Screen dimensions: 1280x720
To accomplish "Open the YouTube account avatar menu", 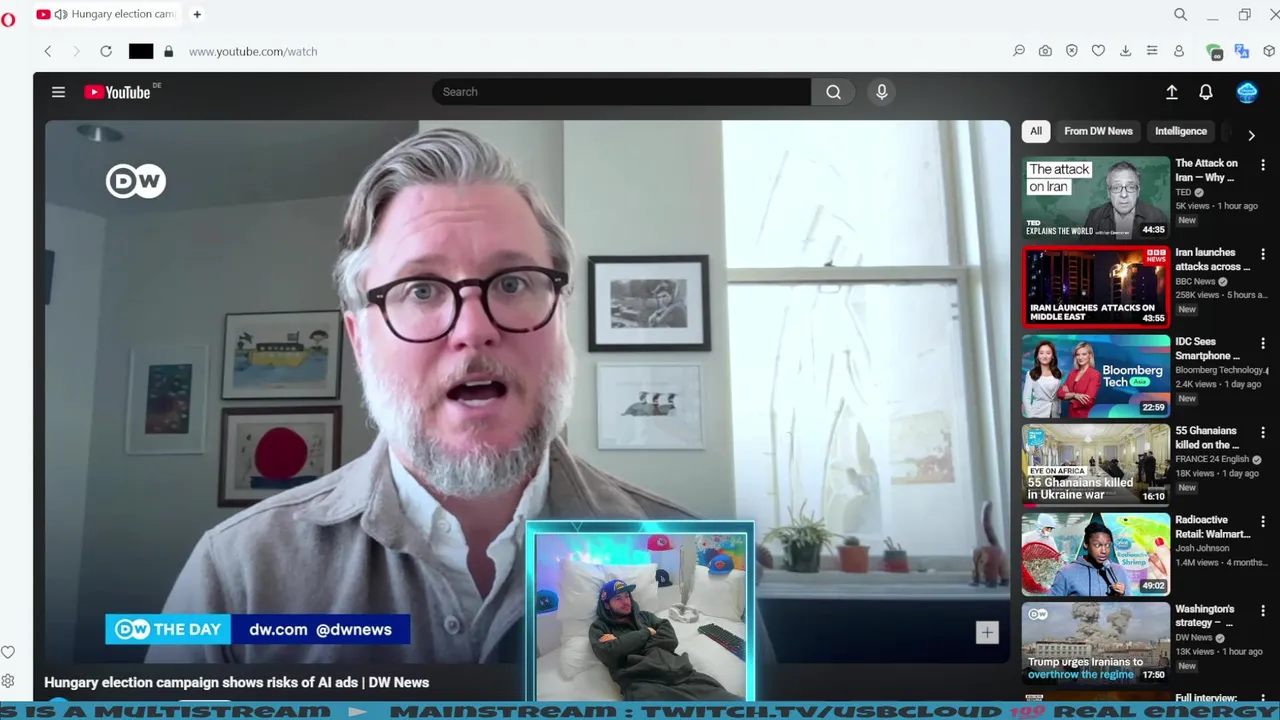I will (x=1247, y=92).
